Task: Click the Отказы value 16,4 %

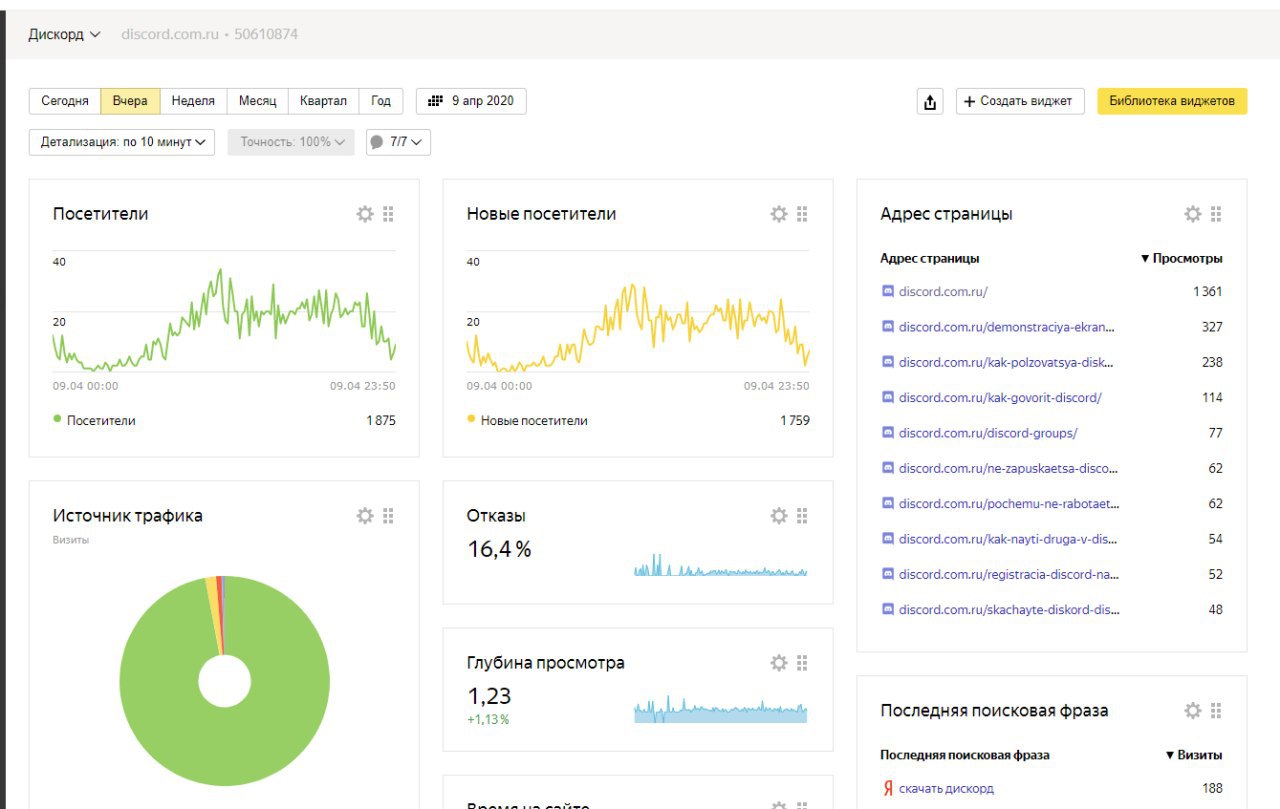Action: coord(499,549)
